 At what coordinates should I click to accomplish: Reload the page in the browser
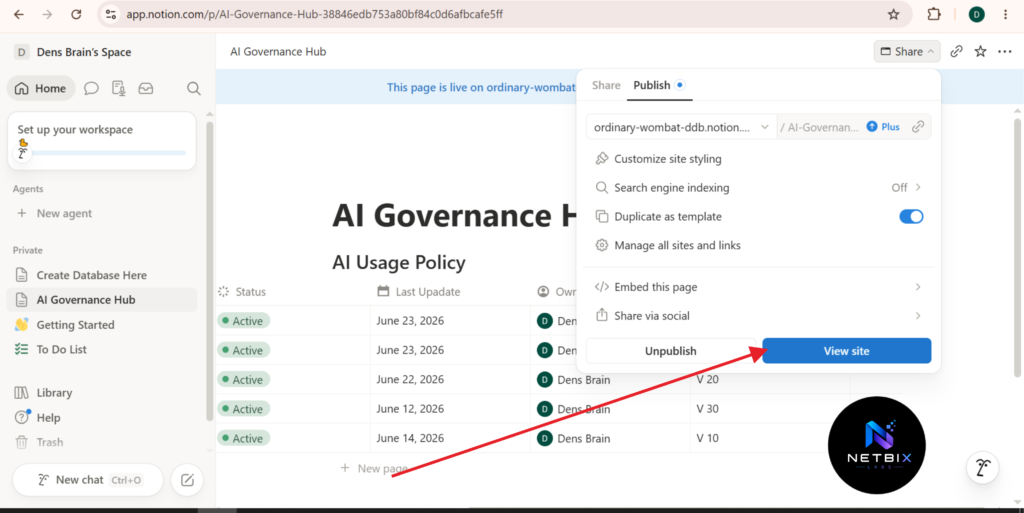76,14
